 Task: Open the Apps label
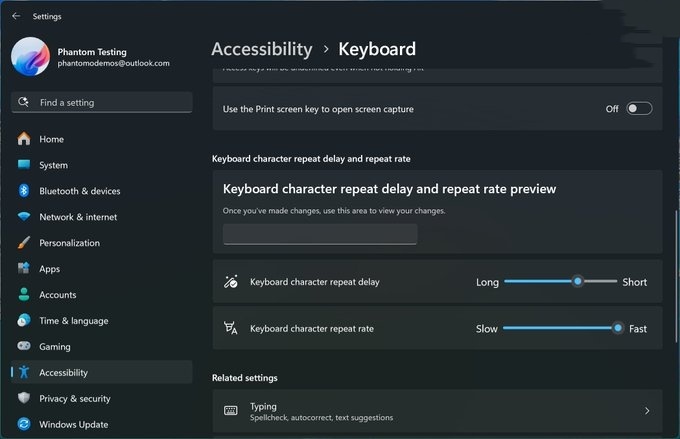tap(49, 269)
